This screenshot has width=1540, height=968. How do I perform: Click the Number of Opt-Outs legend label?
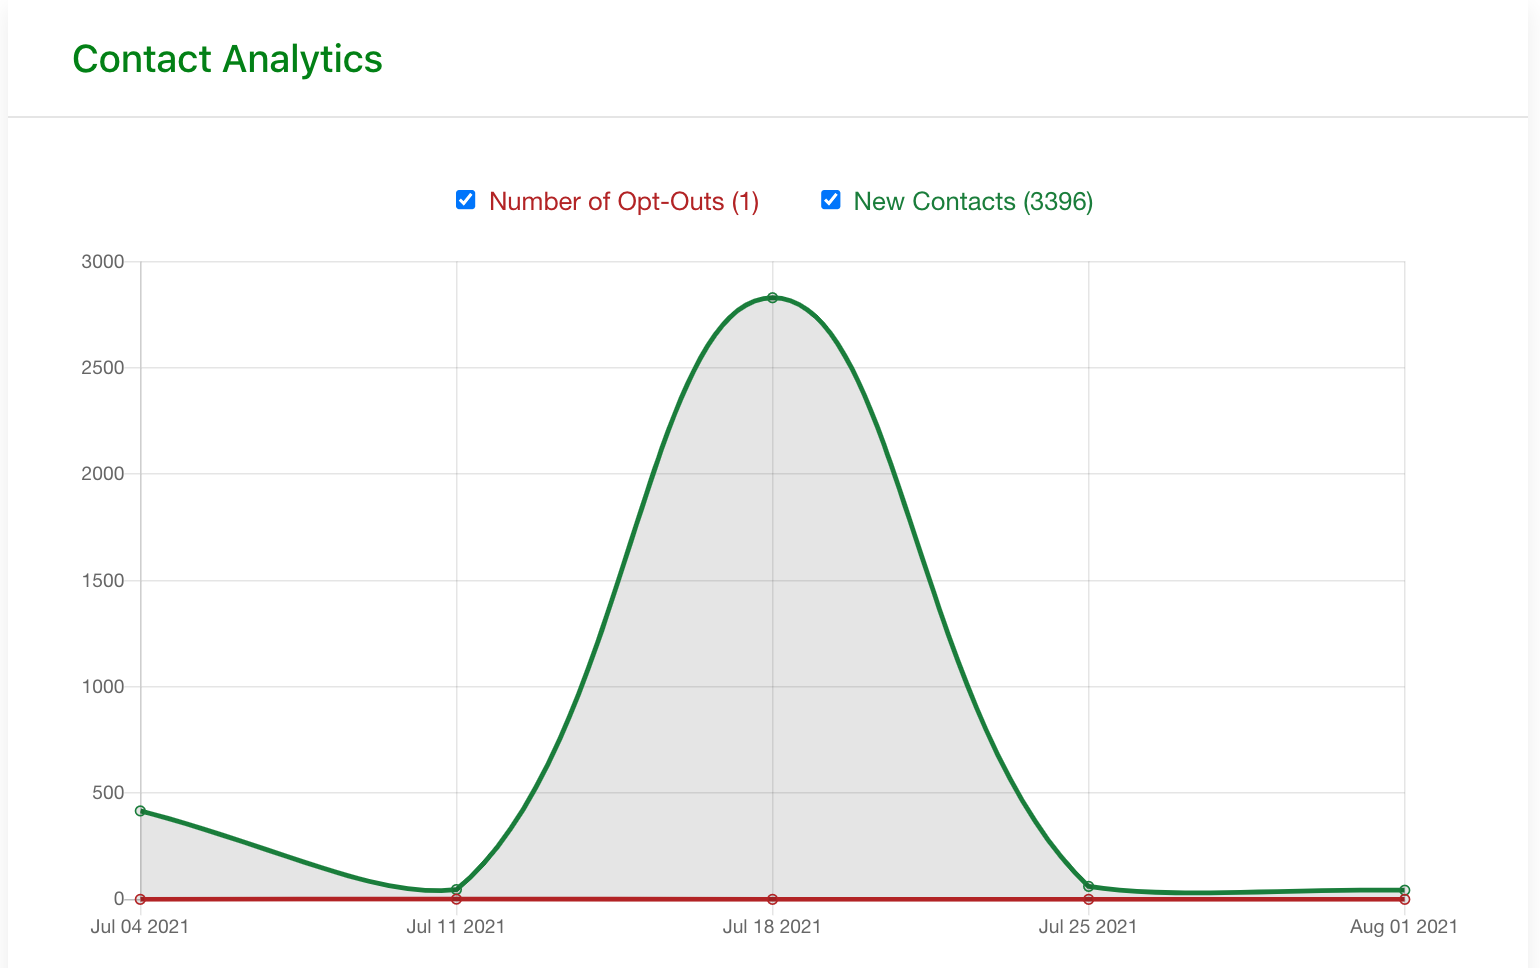click(x=624, y=201)
